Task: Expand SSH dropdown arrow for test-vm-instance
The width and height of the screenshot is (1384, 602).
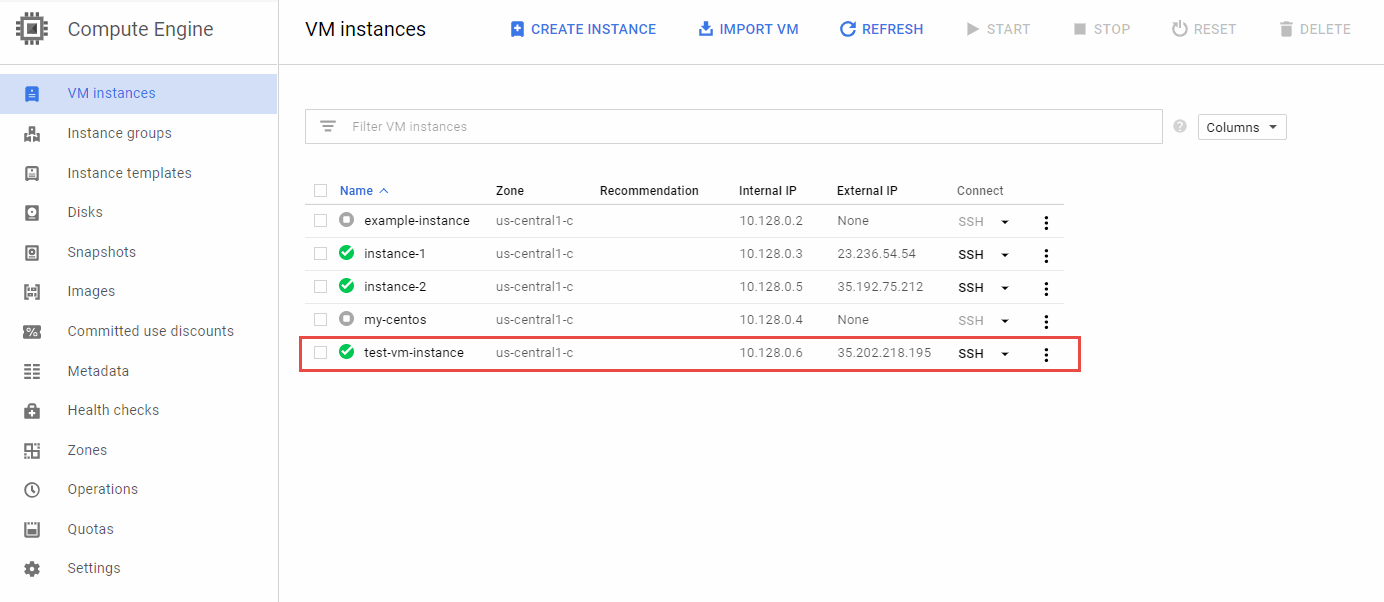Action: (x=1005, y=354)
